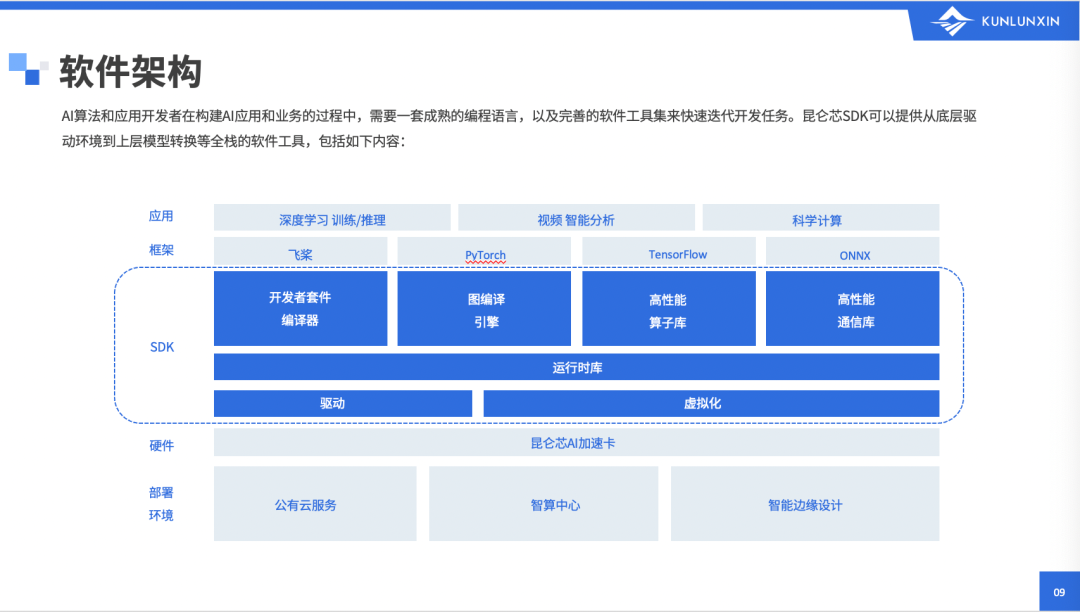Click the 驱动 bar

point(343,403)
